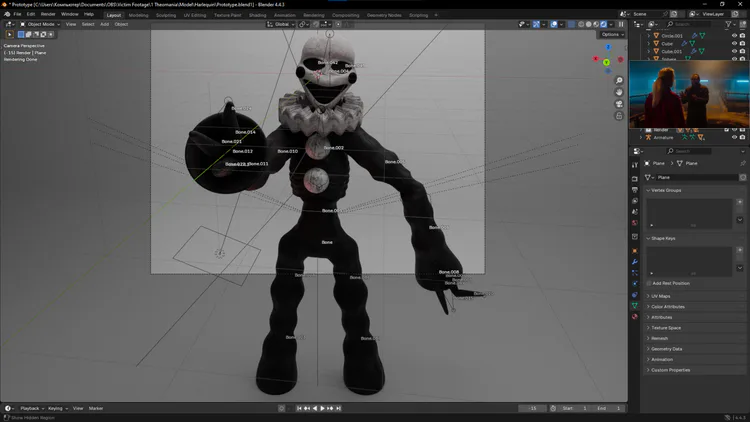Jump to the timeline start frame

pos(299,409)
